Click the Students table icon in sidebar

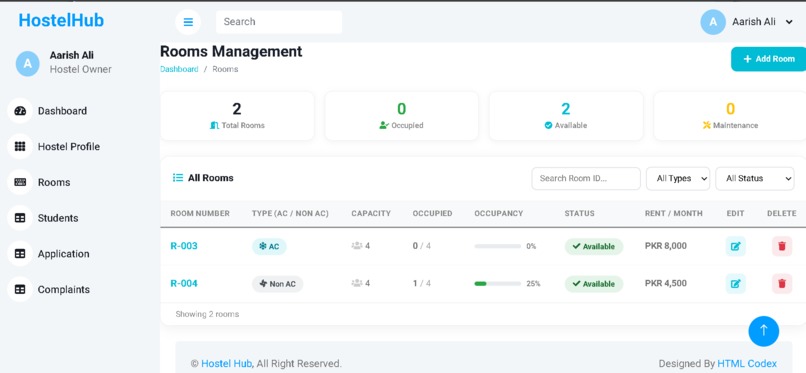coord(20,218)
